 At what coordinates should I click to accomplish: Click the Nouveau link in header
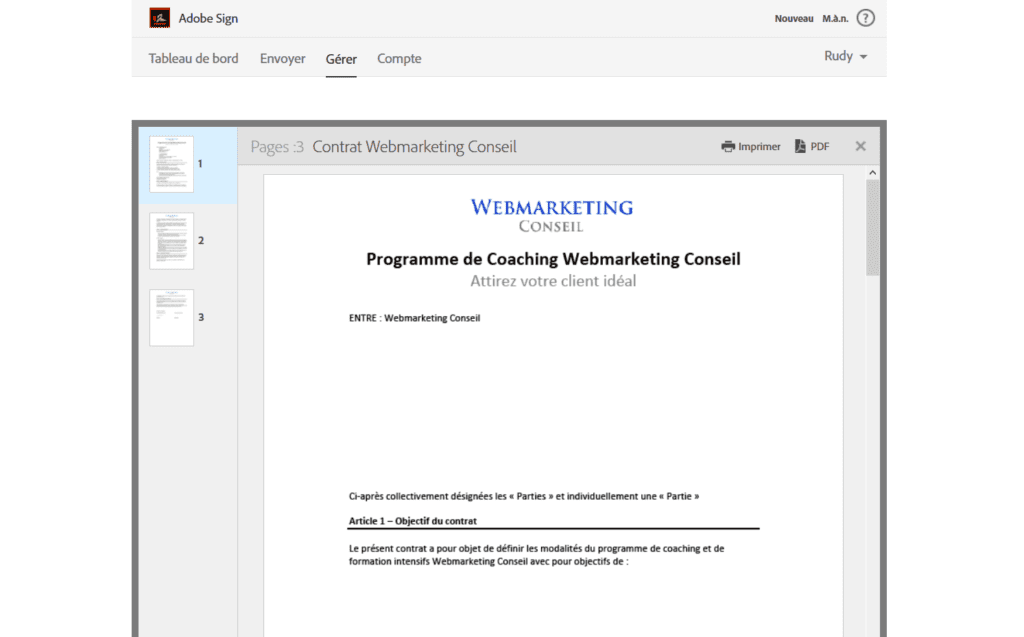point(793,18)
